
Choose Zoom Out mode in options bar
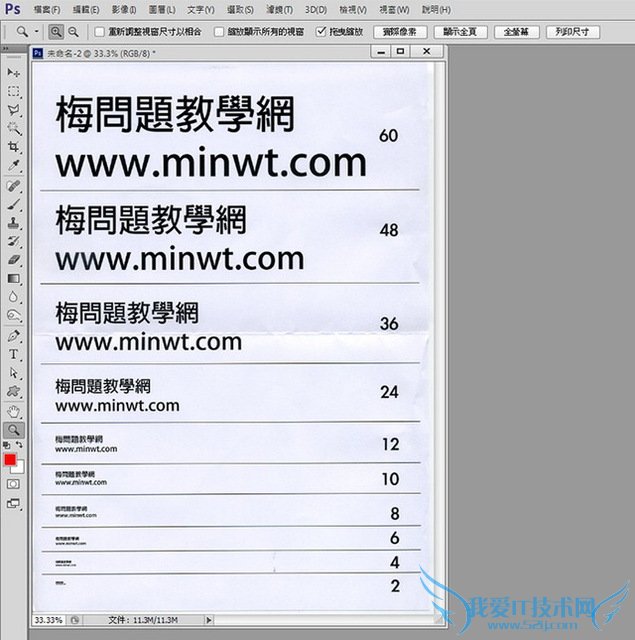[x=73, y=32]
